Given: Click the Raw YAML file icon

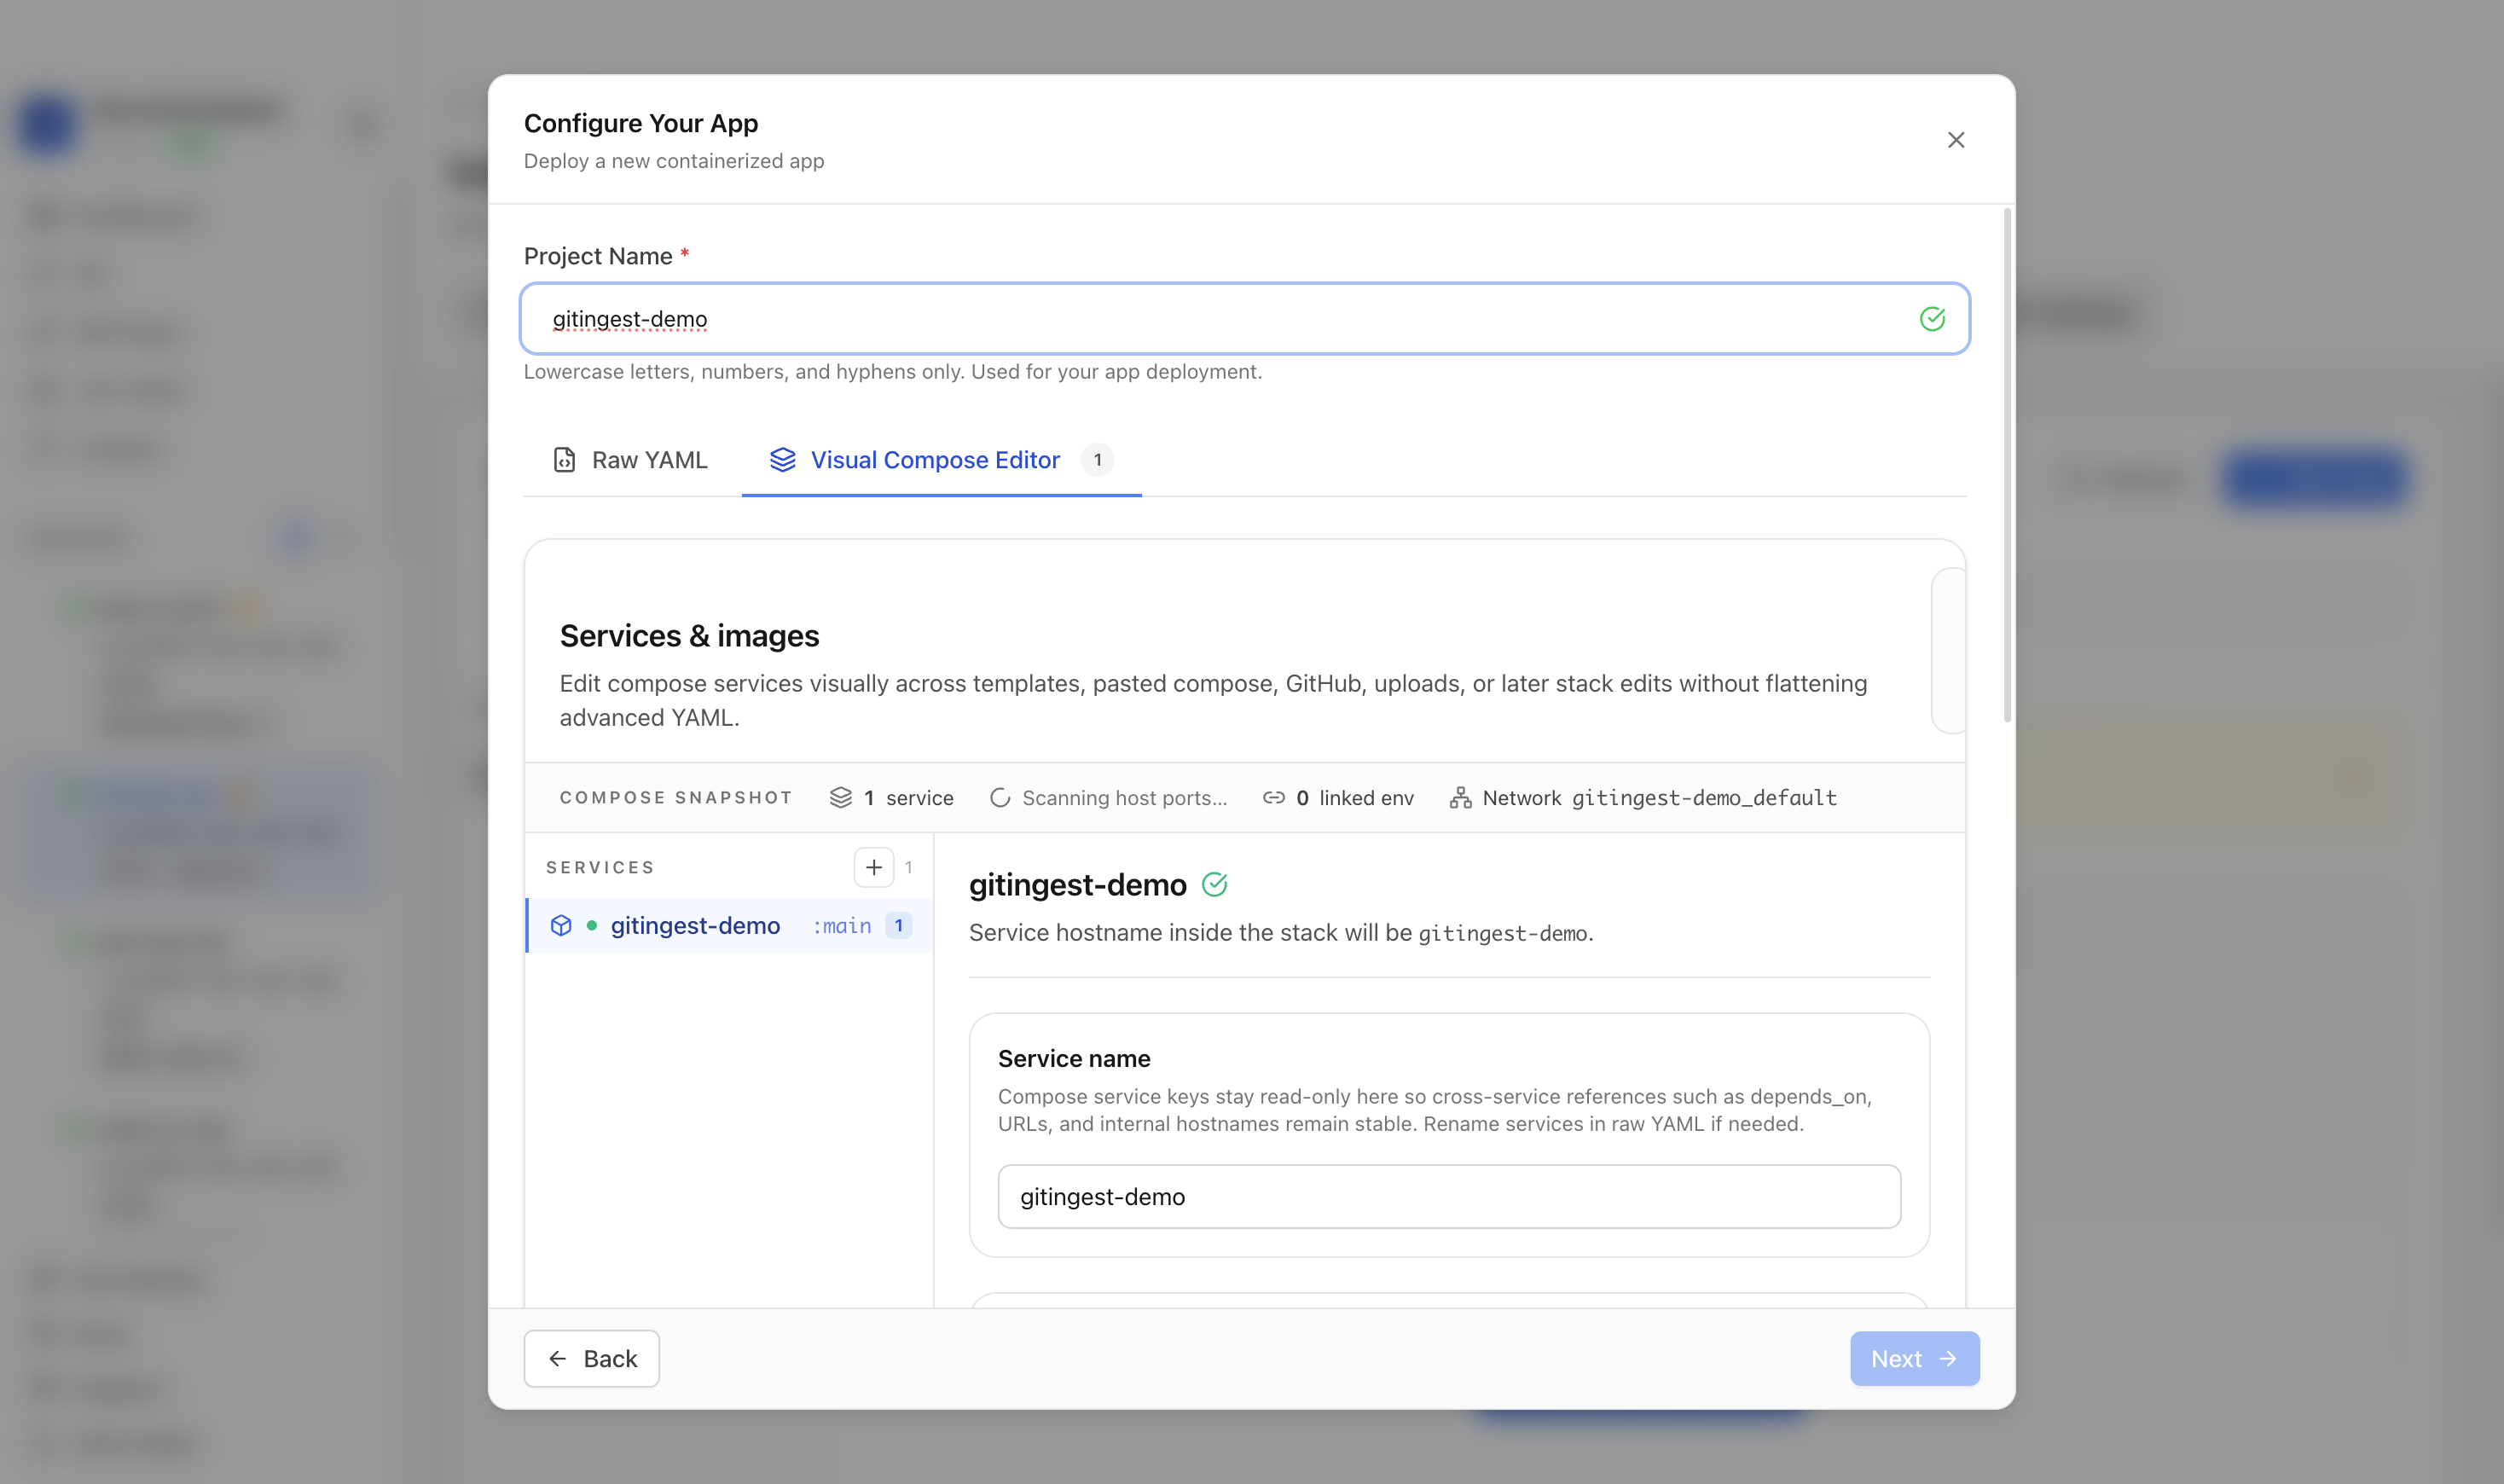Looking at the screenshot, I should pyautogui.click(x=564, y=460).
